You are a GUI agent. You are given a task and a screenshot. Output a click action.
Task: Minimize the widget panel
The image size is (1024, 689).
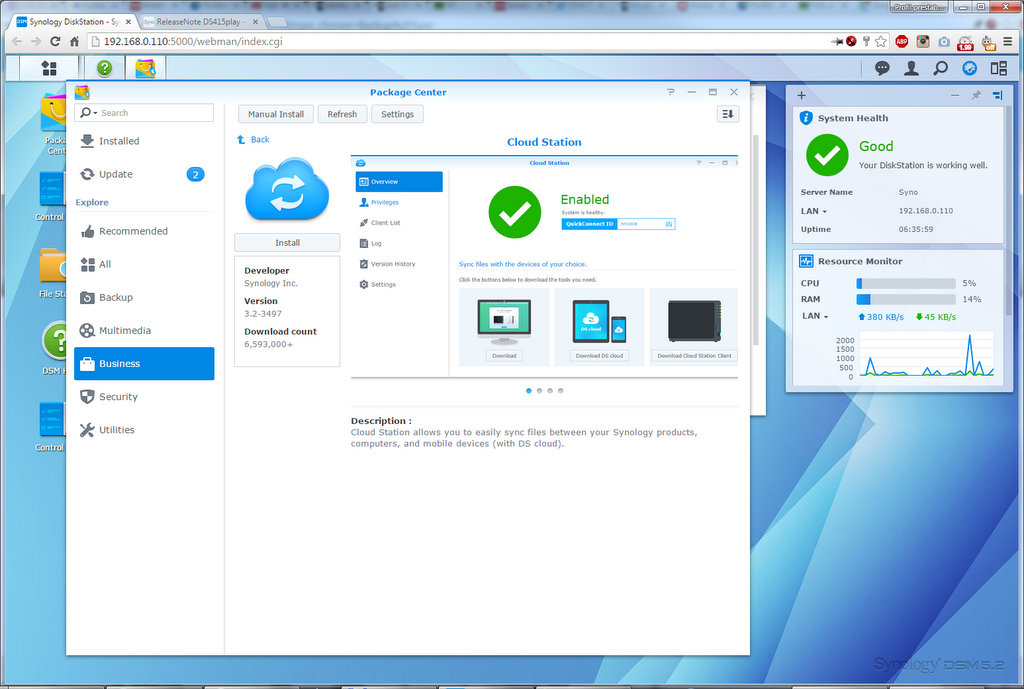(x=955, y=95)
